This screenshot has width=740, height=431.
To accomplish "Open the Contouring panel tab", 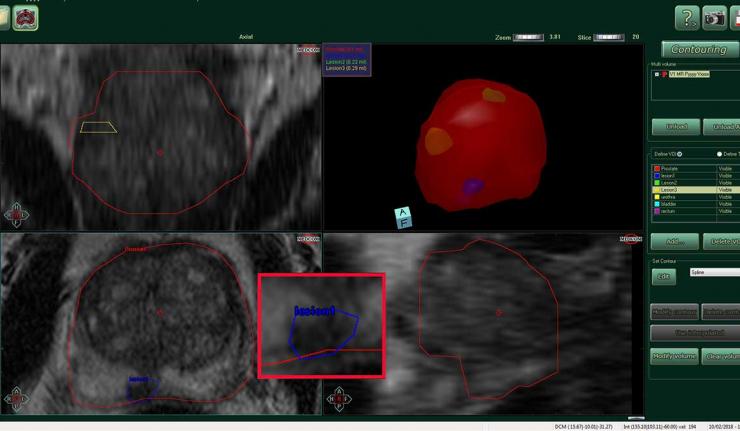I will (x=700, y=49).
